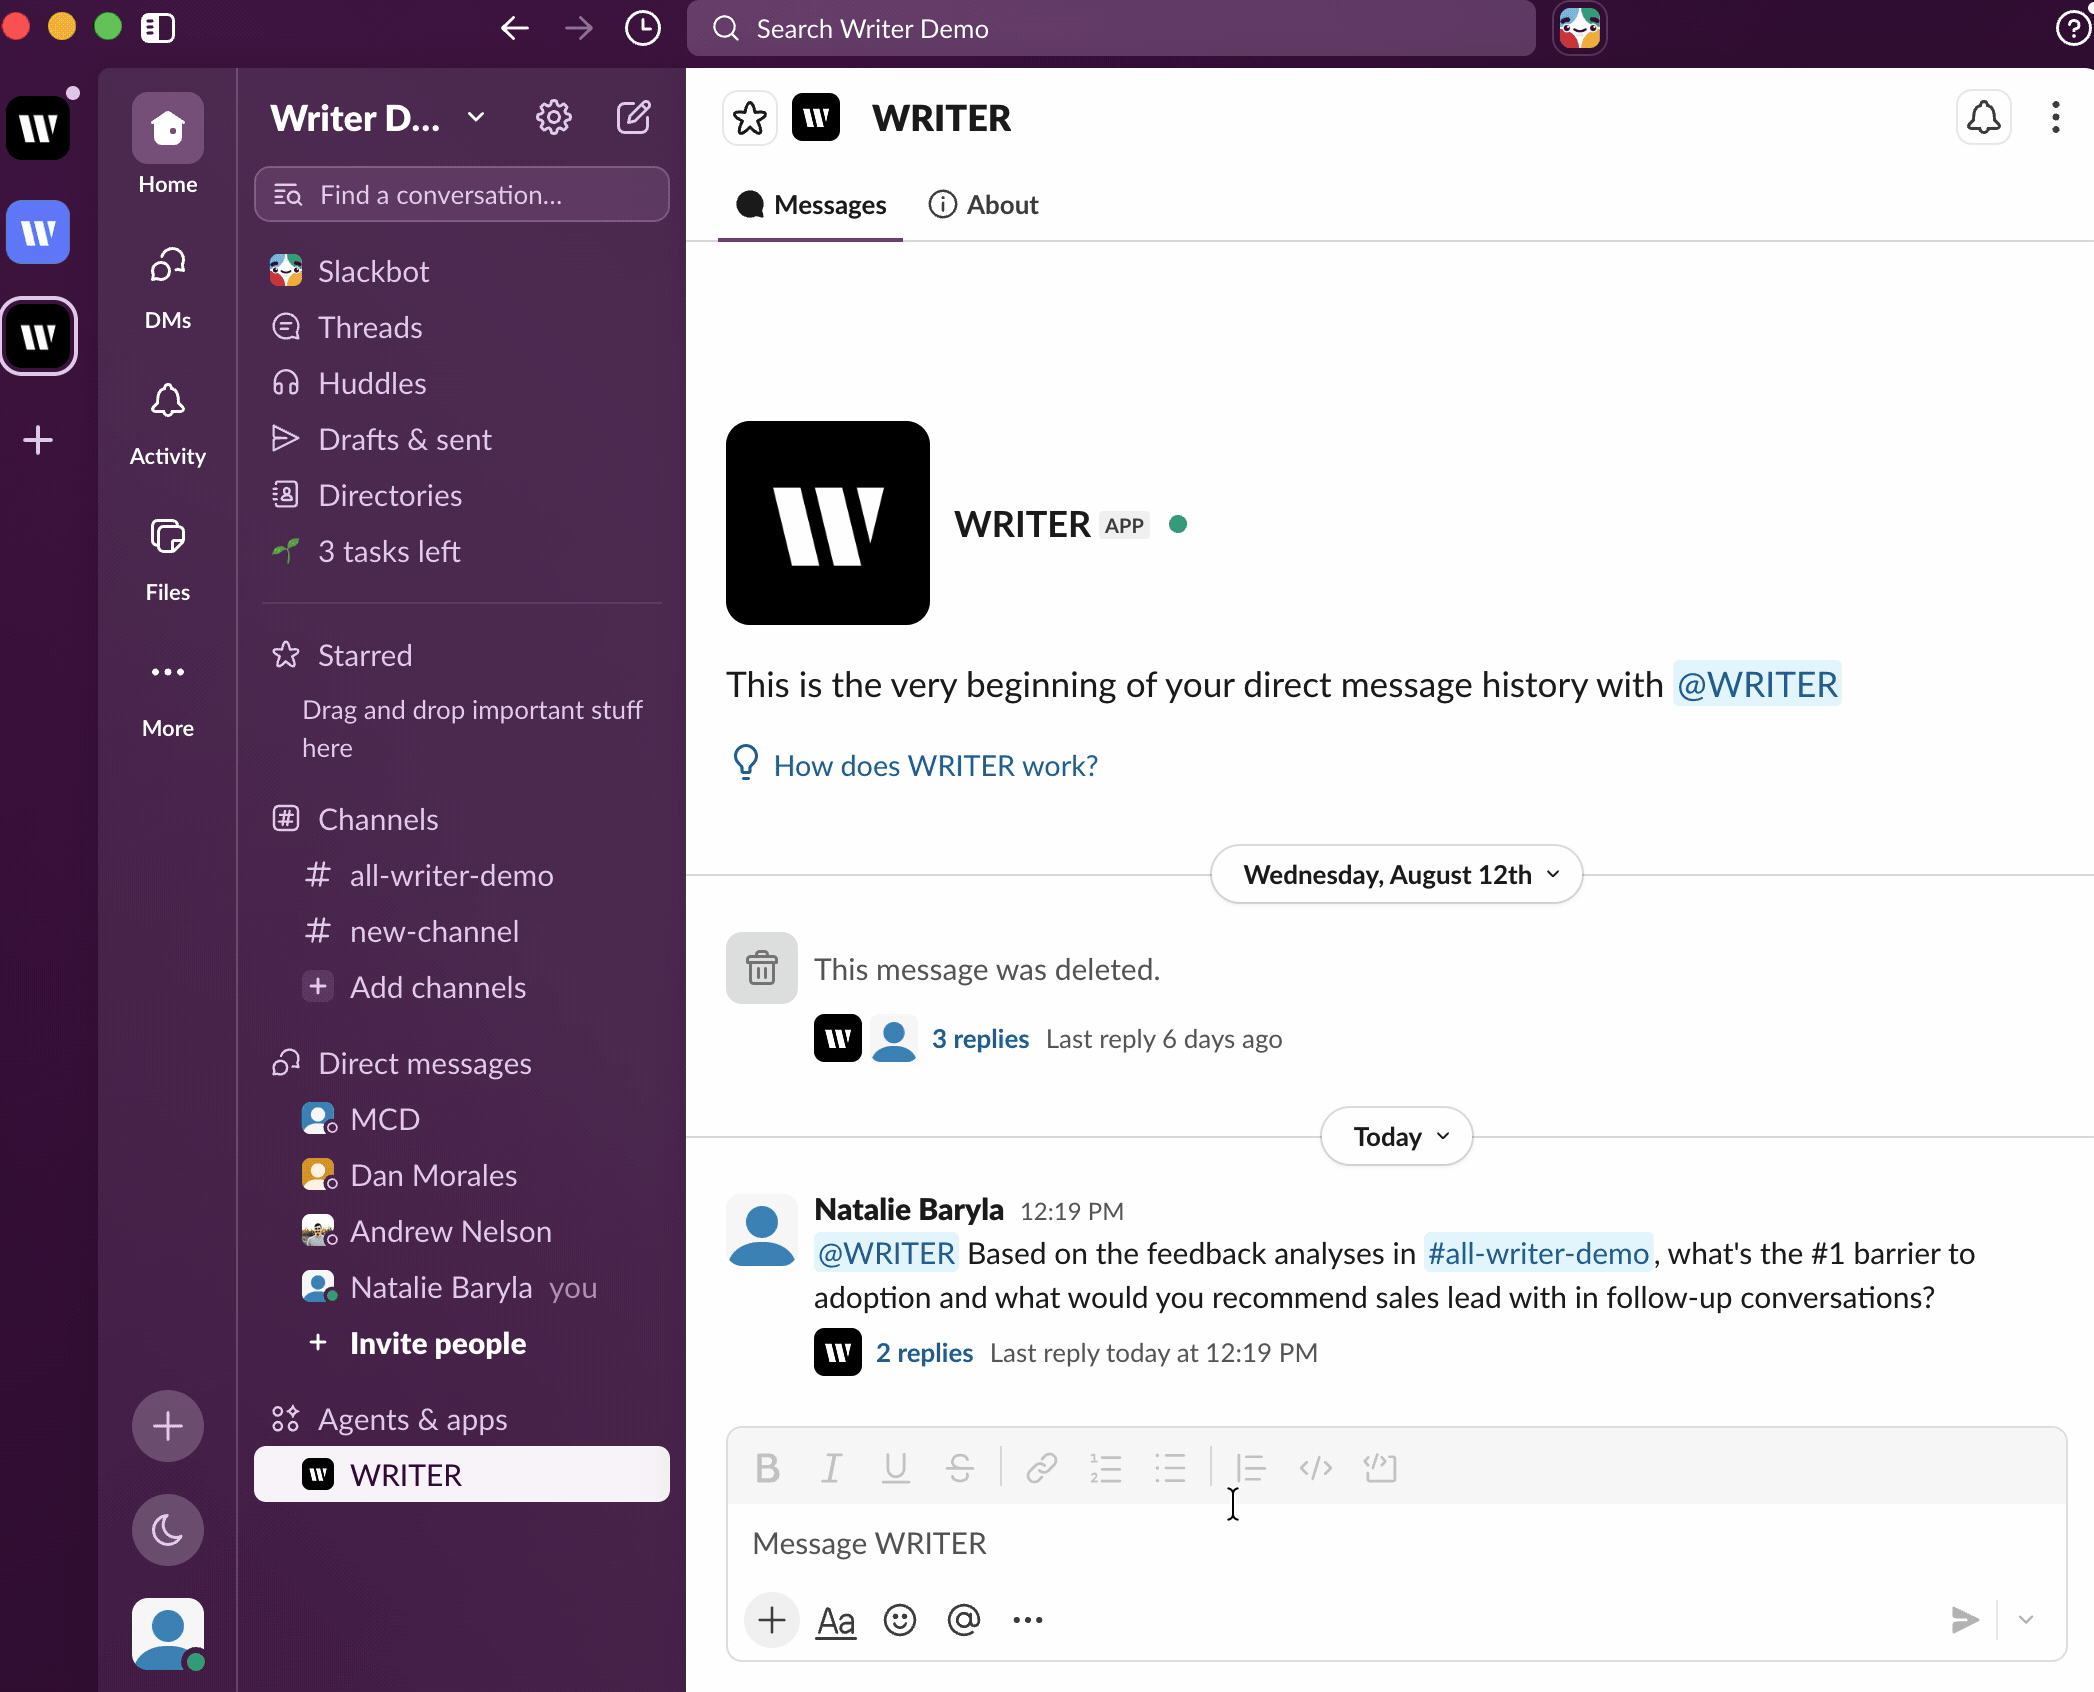Viewport: 2094px width, 1692px height.
Task: Go back with the left arrow
Action: pos(514,28)
